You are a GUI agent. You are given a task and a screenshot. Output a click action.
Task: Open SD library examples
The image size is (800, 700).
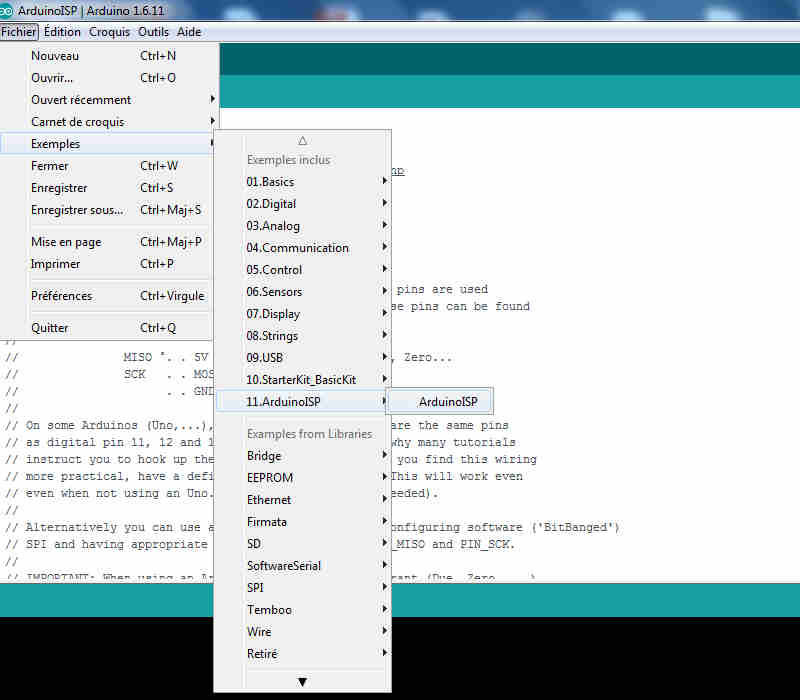303,543
